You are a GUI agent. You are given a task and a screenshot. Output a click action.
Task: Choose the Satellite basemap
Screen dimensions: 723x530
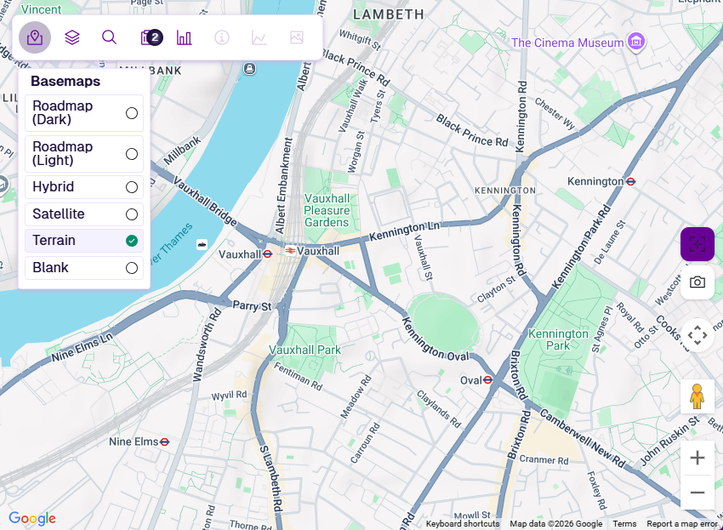pos(84,214)
